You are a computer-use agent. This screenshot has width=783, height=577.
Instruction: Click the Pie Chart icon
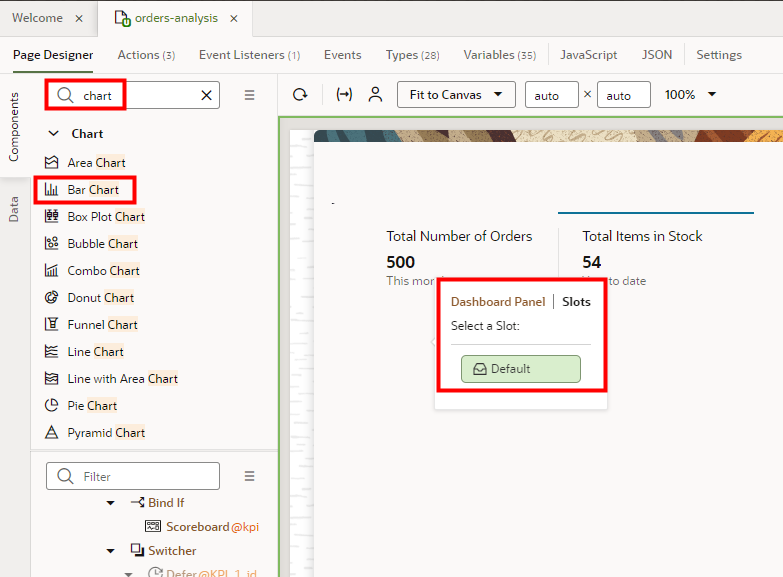click(x=51, y=405)
